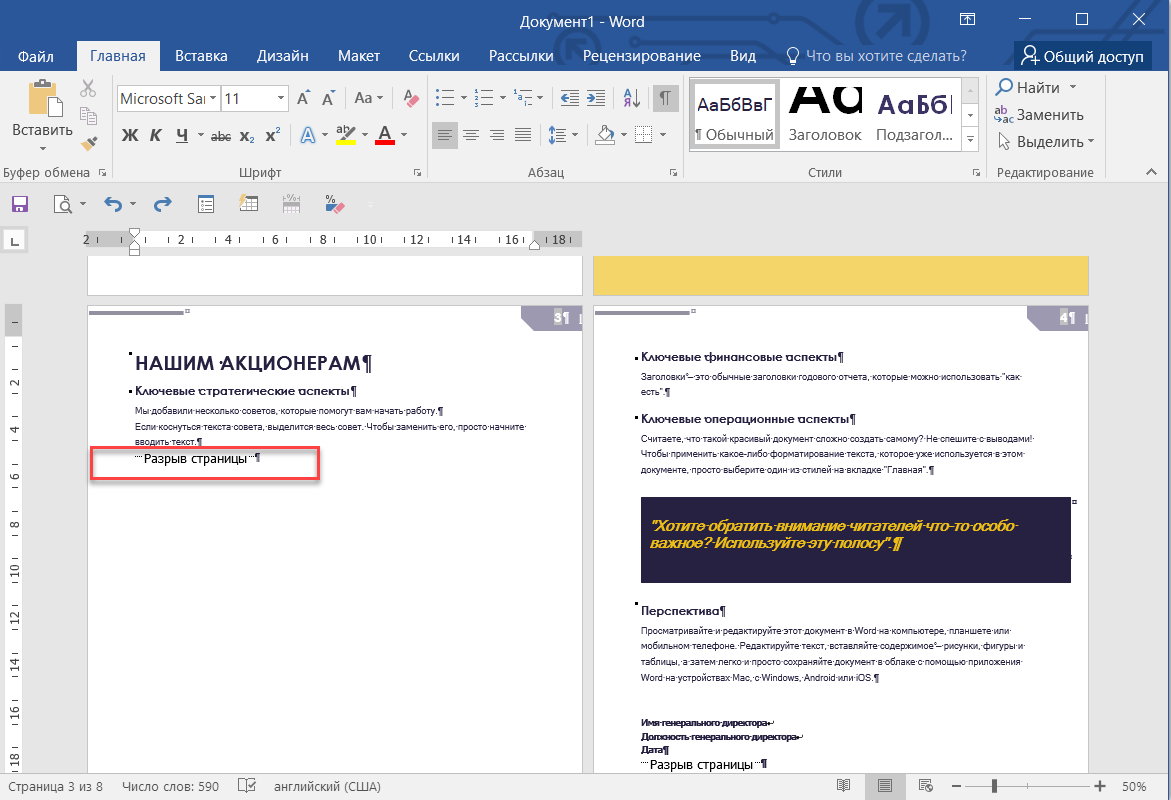The height and width of the screenshot is (800, 1171).
Task: Undo last action with the blue arrow
Action: pos(113,203)
